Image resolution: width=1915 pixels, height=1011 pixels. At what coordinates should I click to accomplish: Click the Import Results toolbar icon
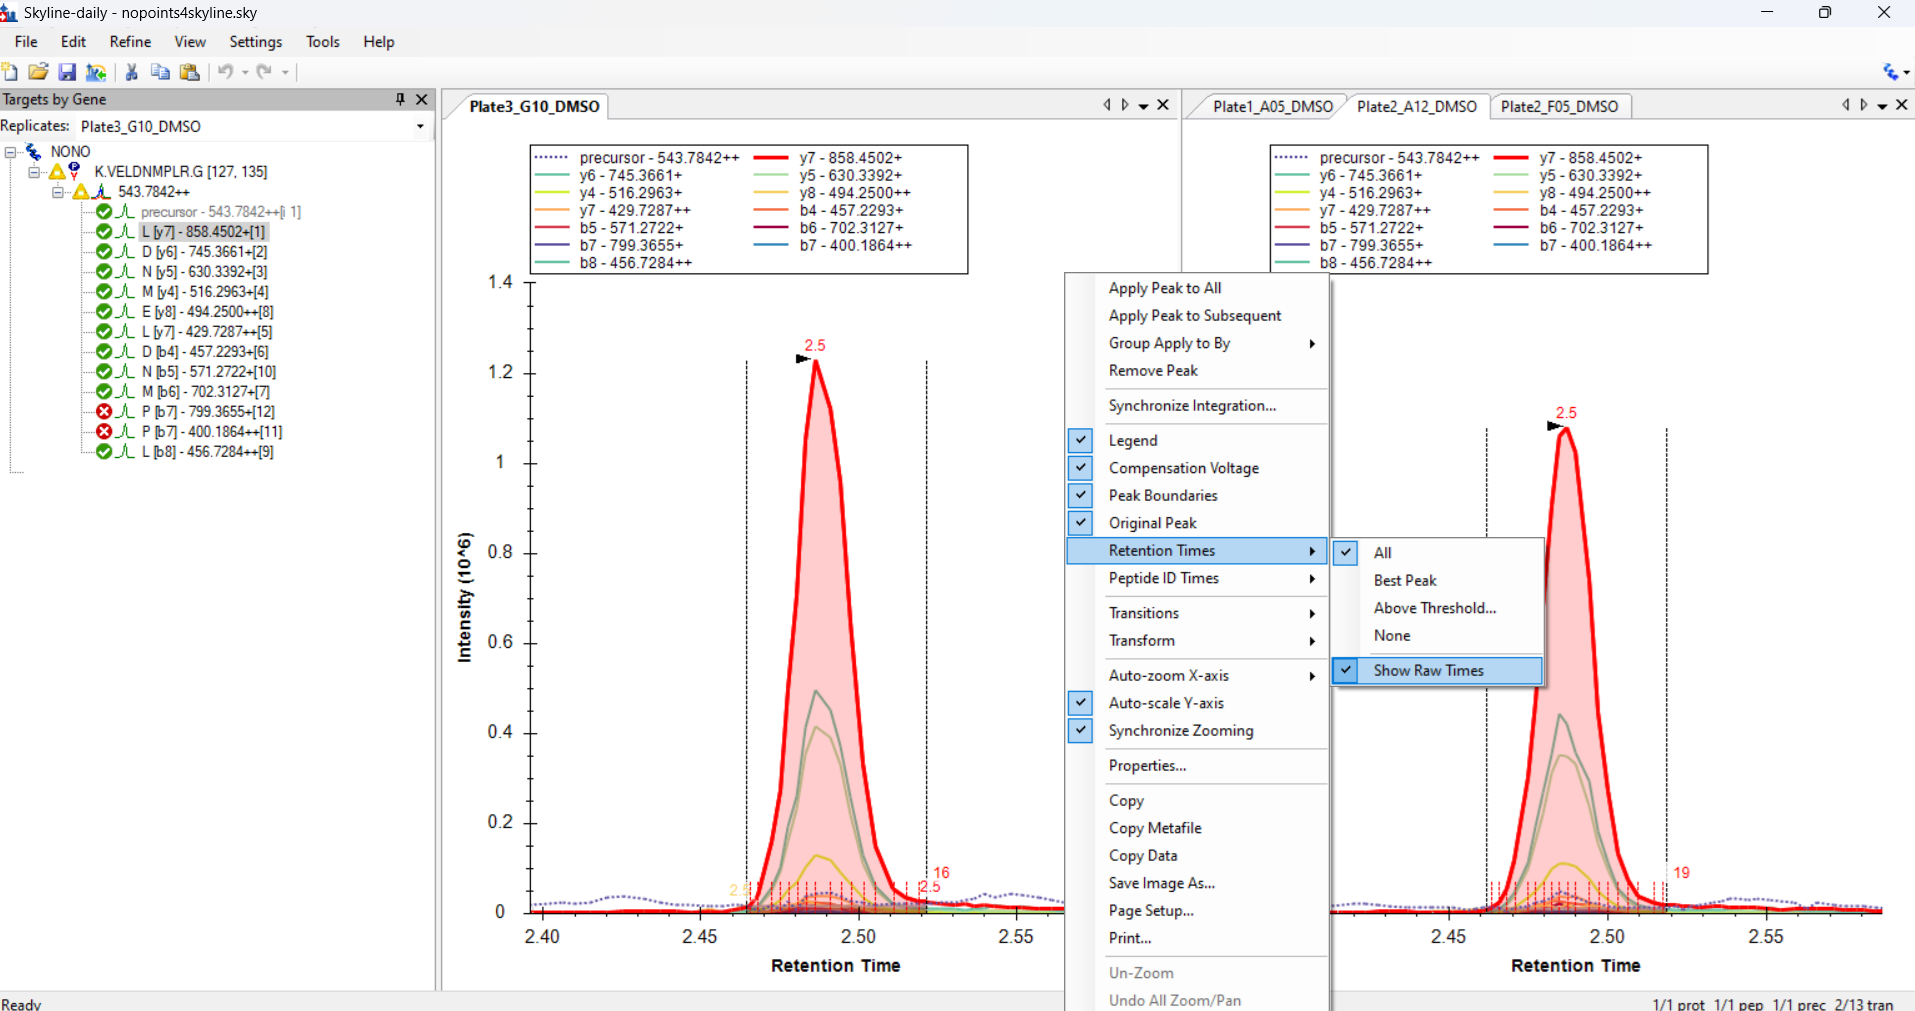click(96, 72)
